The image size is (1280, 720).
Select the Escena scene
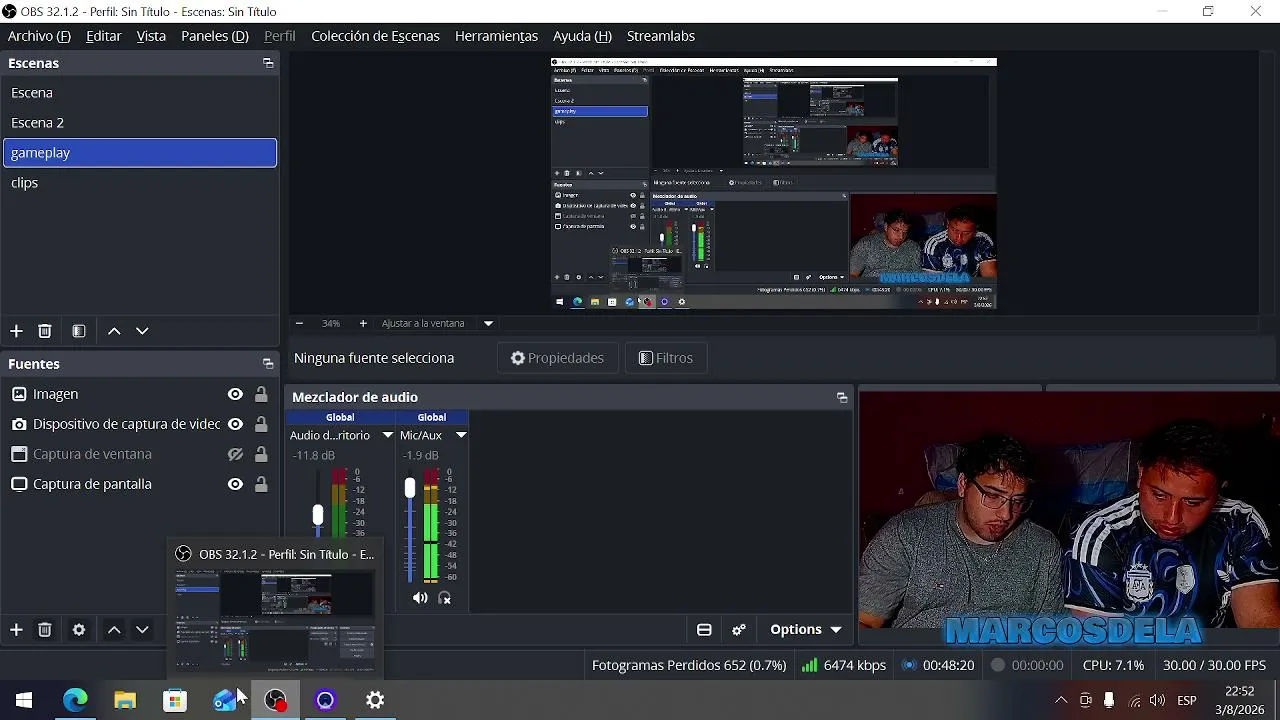pos(140,93)
